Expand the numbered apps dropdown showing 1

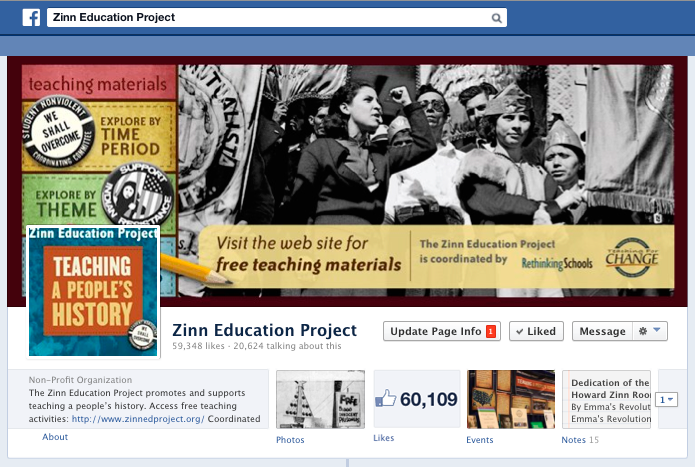666,400
